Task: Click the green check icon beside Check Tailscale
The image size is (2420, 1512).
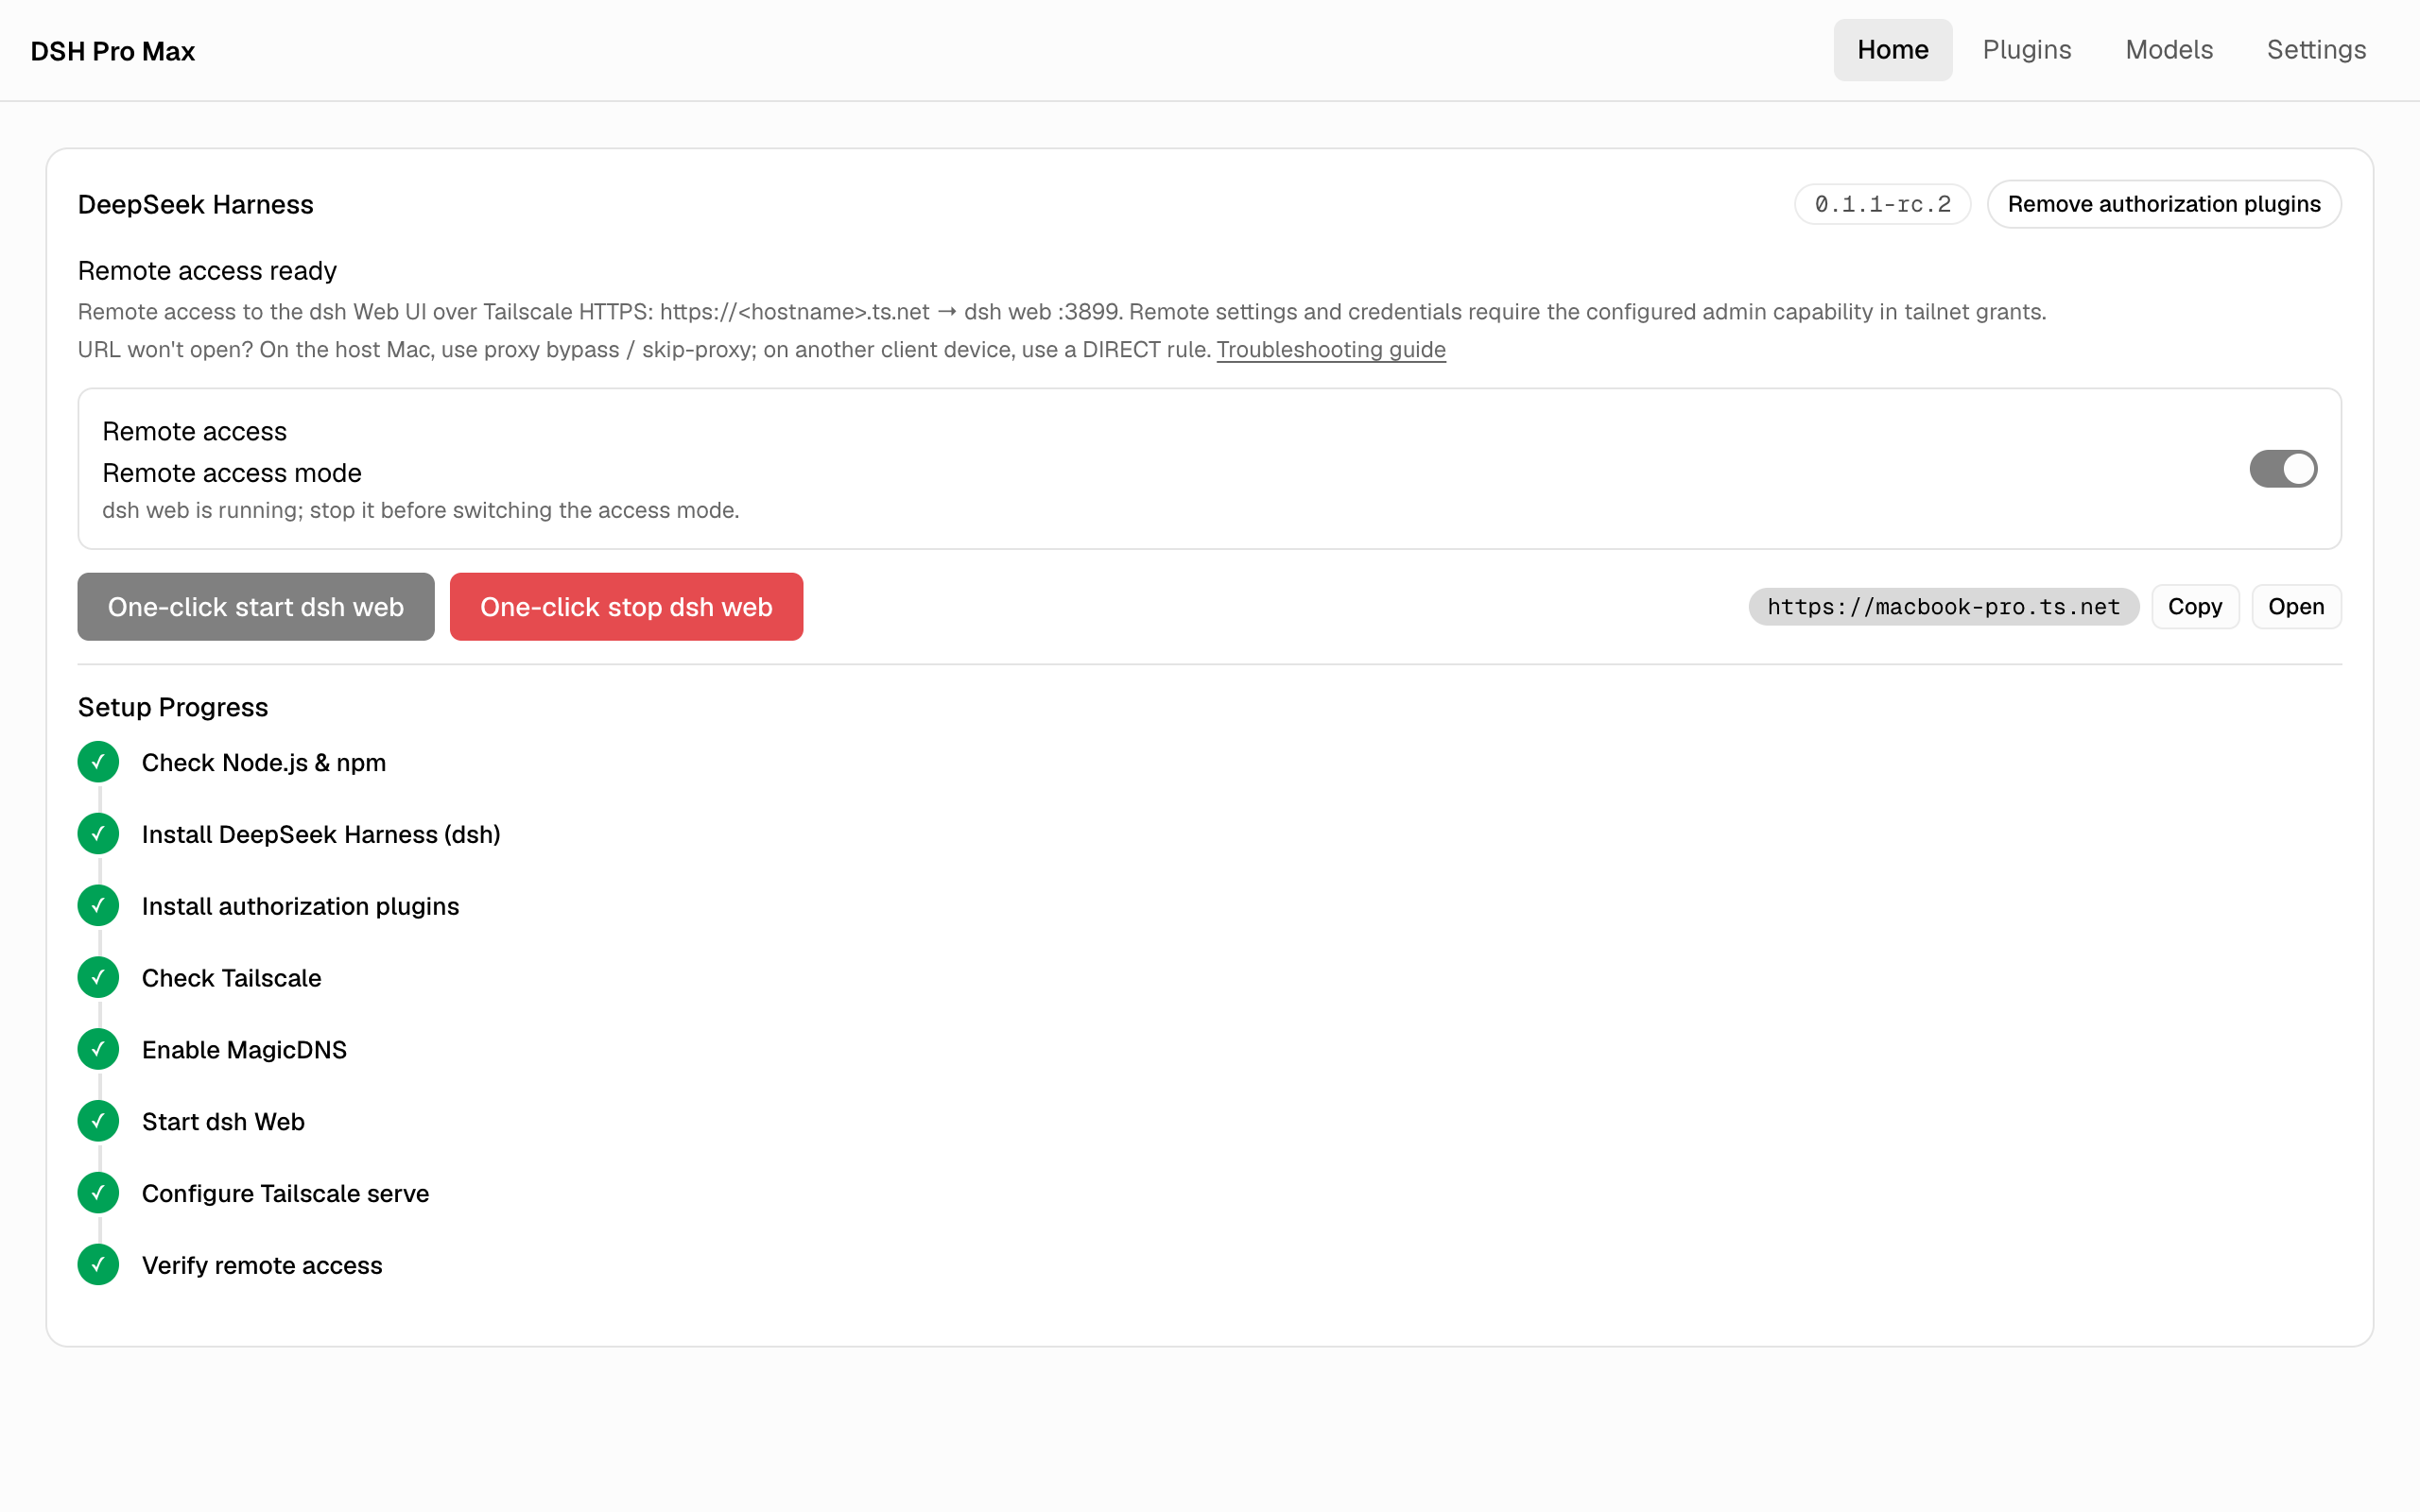Action: point(98,978)
